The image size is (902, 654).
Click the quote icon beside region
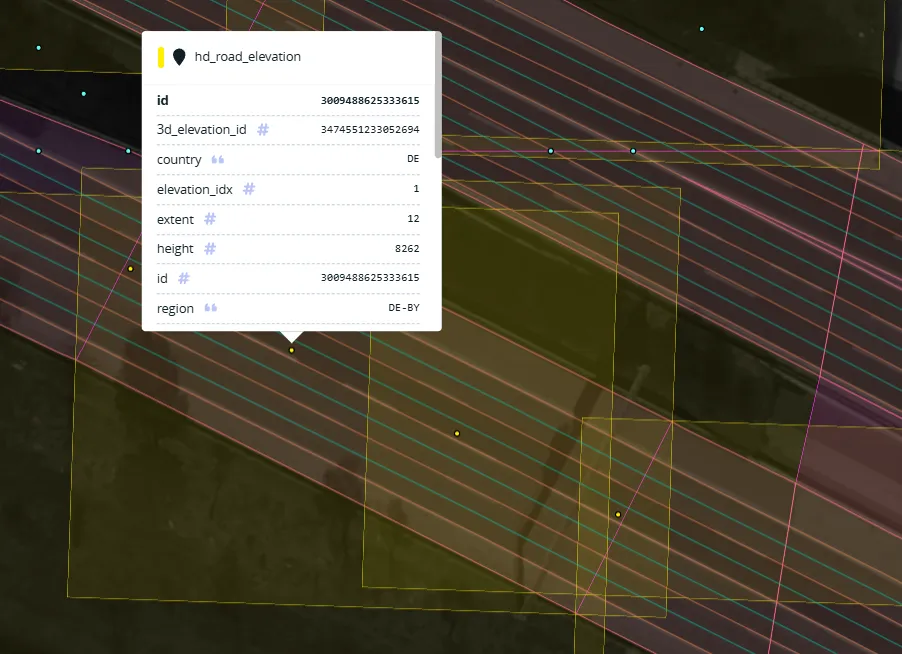click(x=211, y=308)
